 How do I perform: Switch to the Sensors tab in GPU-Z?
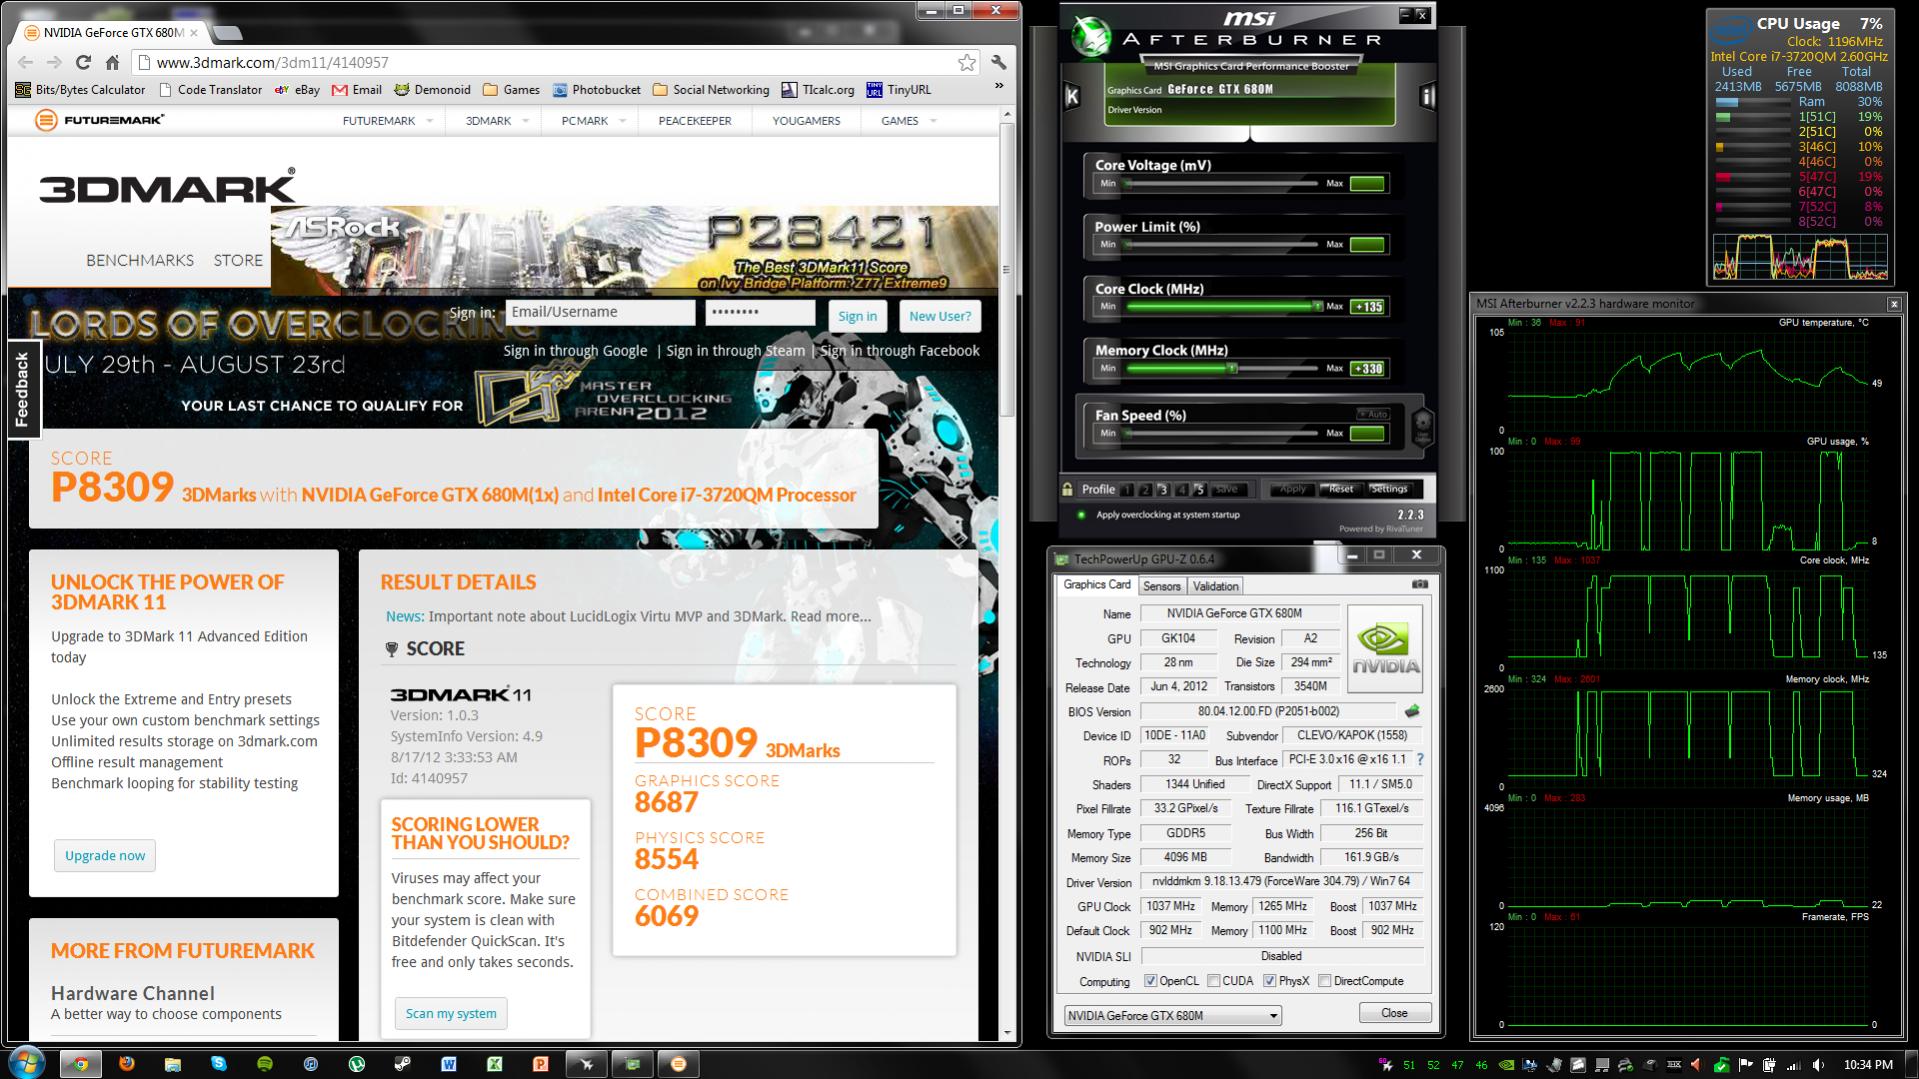click(1161, 586)
